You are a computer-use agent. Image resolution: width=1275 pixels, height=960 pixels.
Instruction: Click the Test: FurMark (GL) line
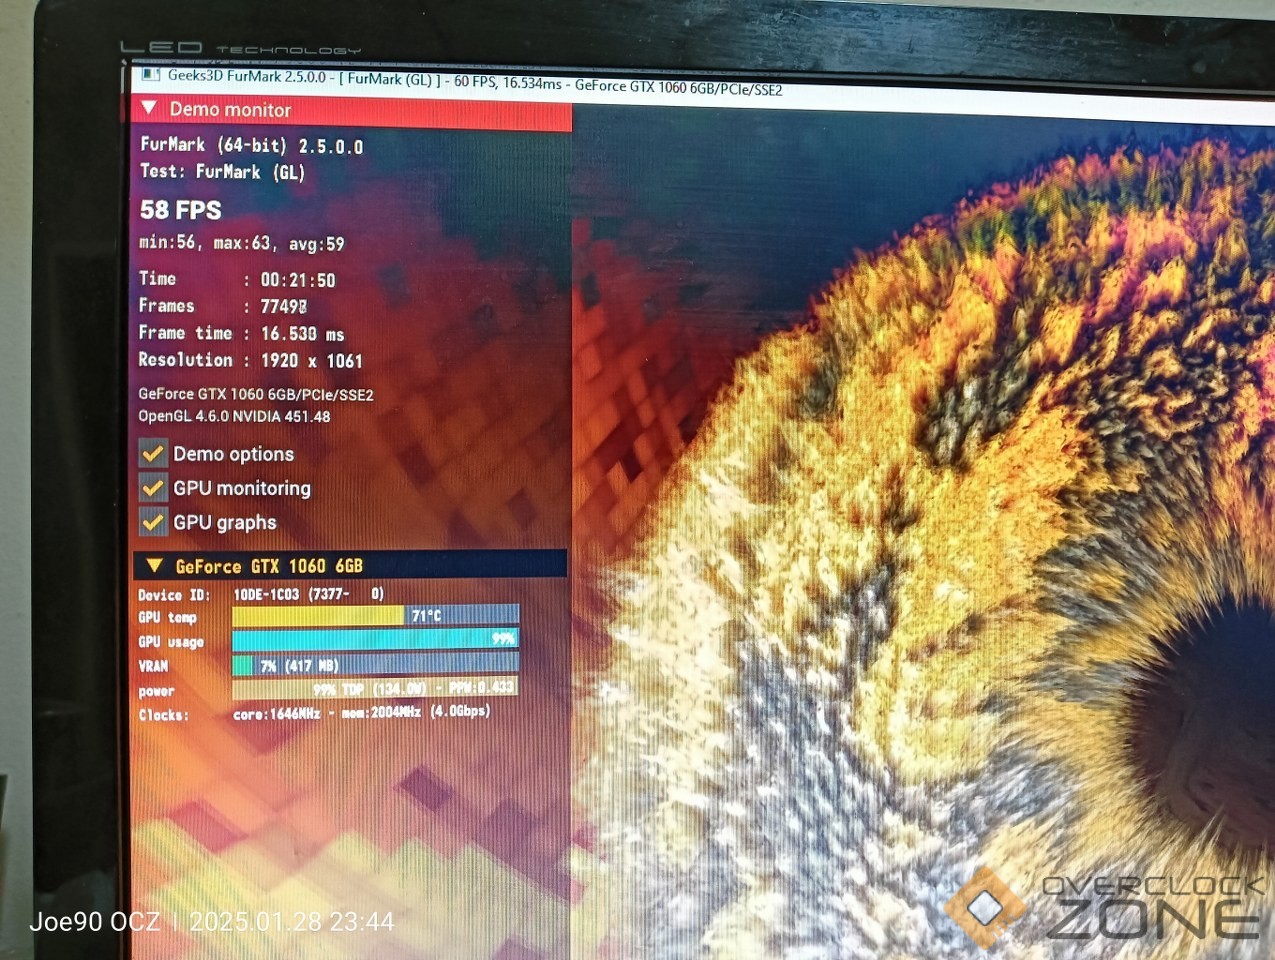[x=222, y=172]
